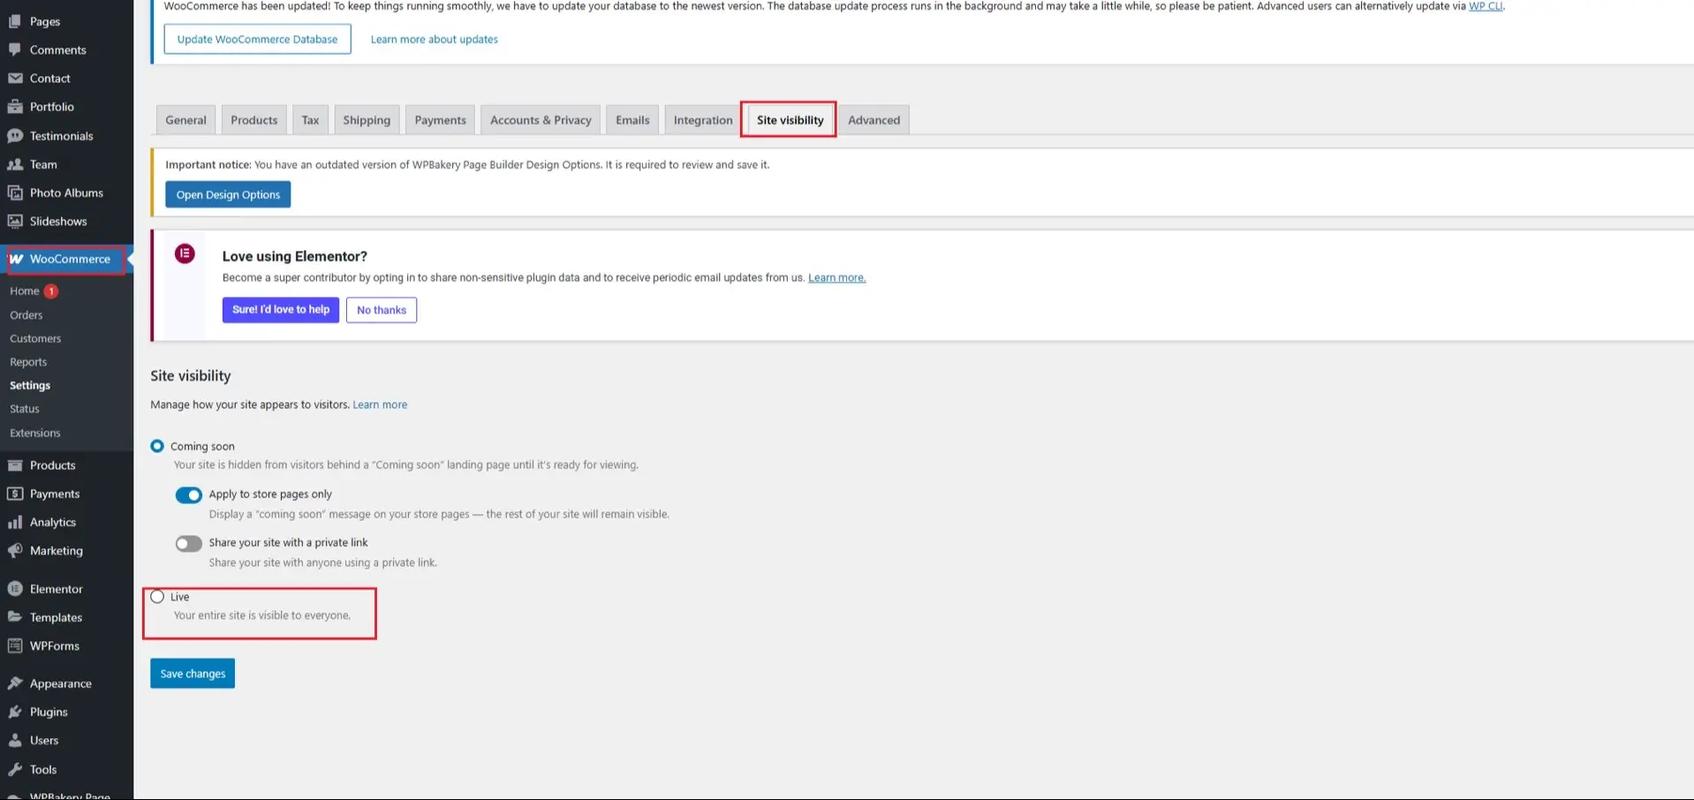1694x800 pixels.
Task: Click the Appearance paintbrush icon
Action: [15, 684]
